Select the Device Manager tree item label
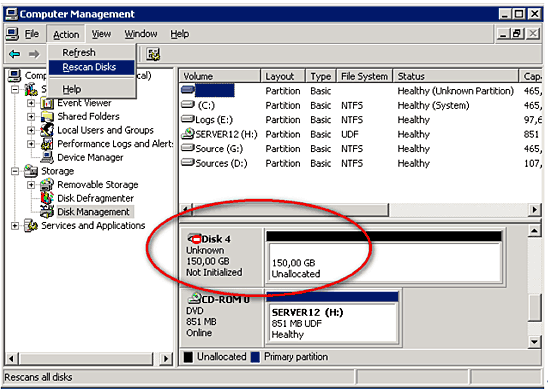548x392 pixels. pyautogui.click(x=90, y=158)
